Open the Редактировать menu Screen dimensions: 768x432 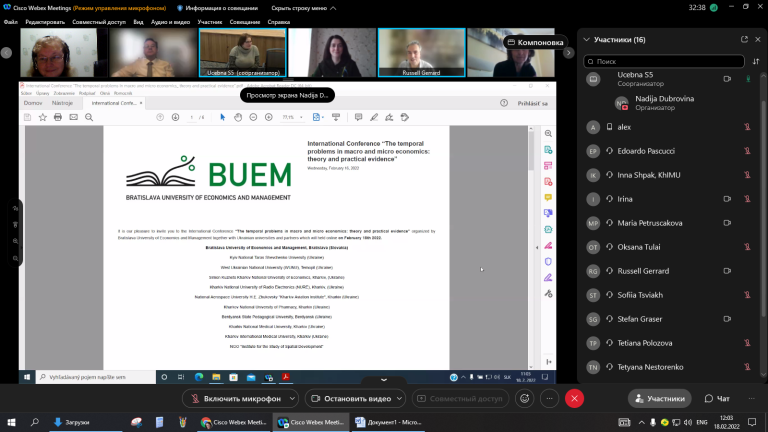pyautogui.click(x=45, y=22)
